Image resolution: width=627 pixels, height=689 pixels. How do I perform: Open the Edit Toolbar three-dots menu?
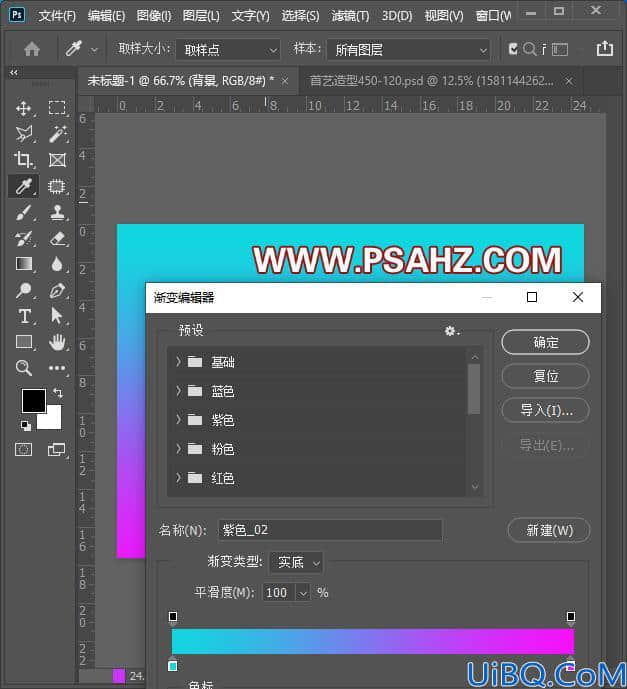[57, 368]
